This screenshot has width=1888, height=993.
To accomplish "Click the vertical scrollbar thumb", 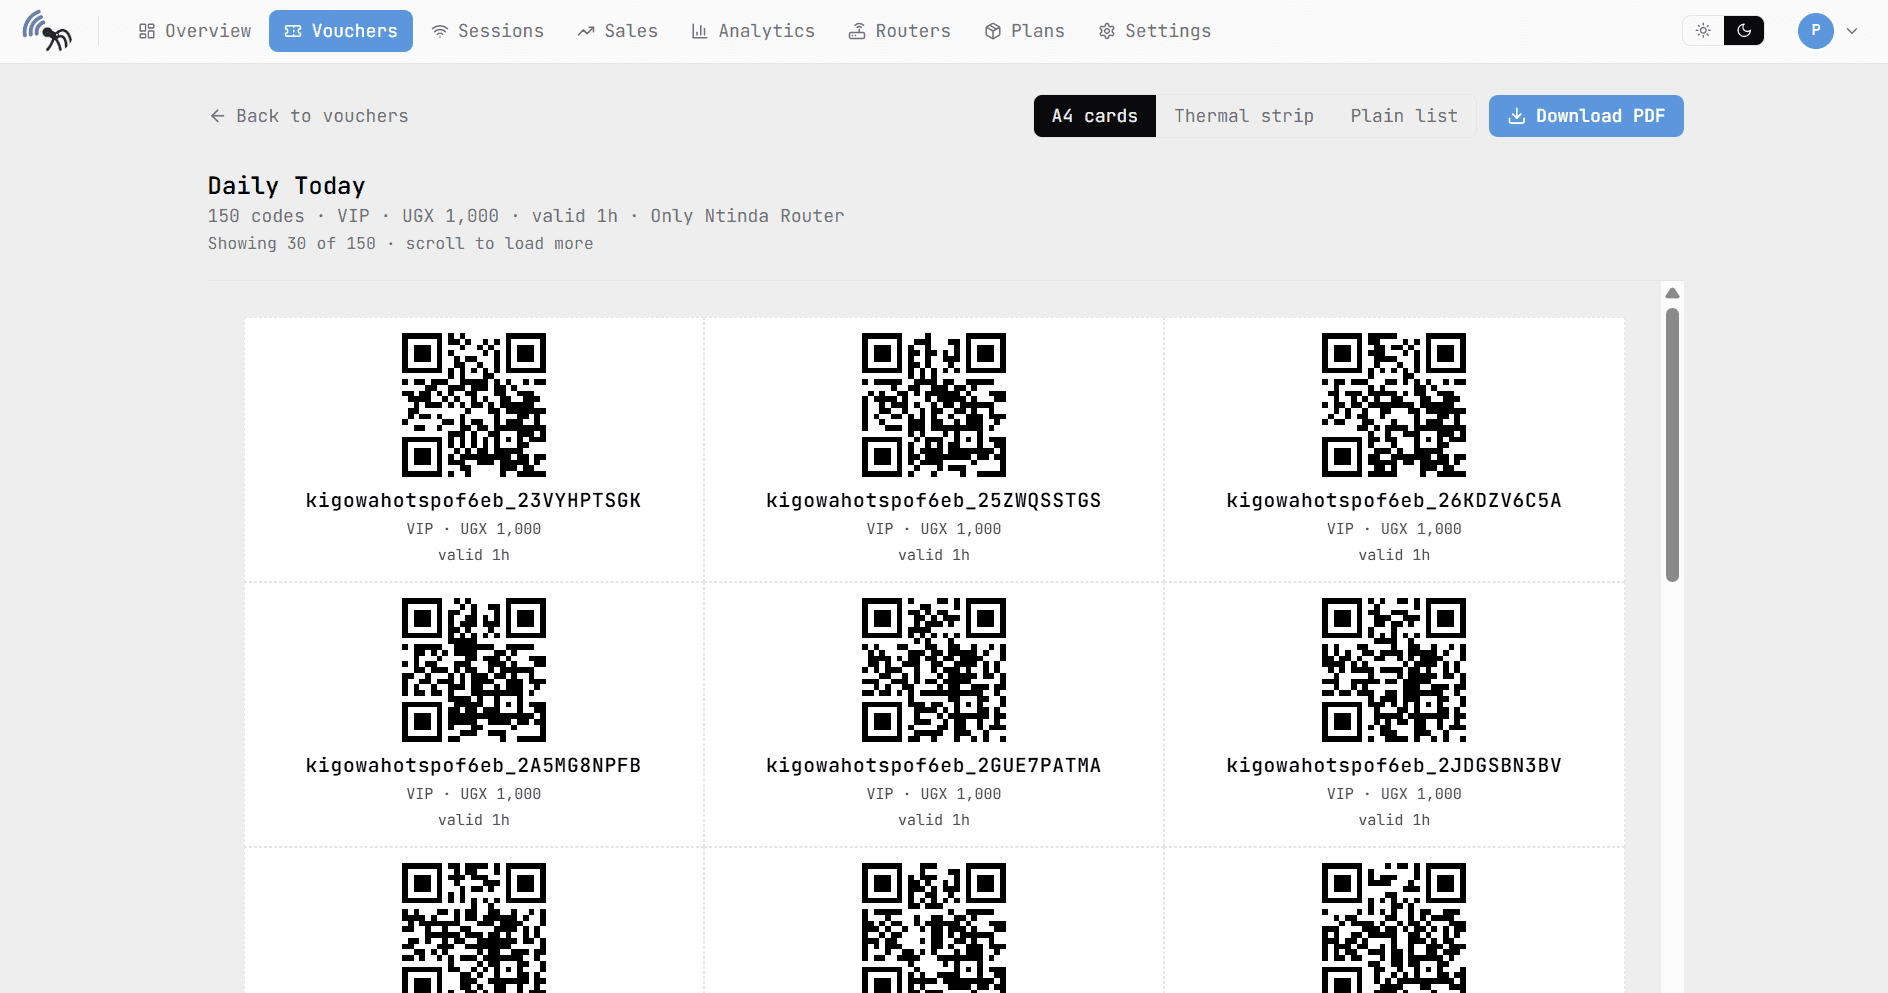I will [1672, 445].
